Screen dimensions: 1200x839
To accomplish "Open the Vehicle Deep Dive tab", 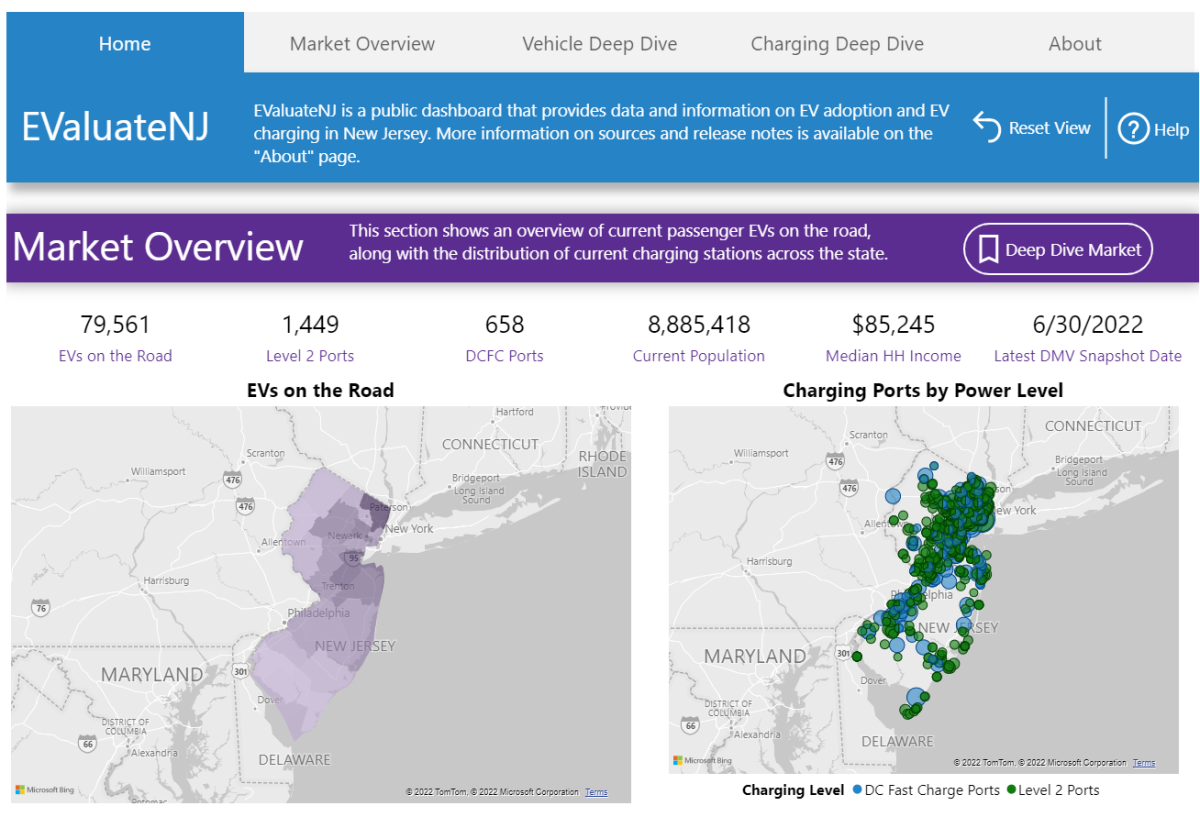I will [600, 44].
